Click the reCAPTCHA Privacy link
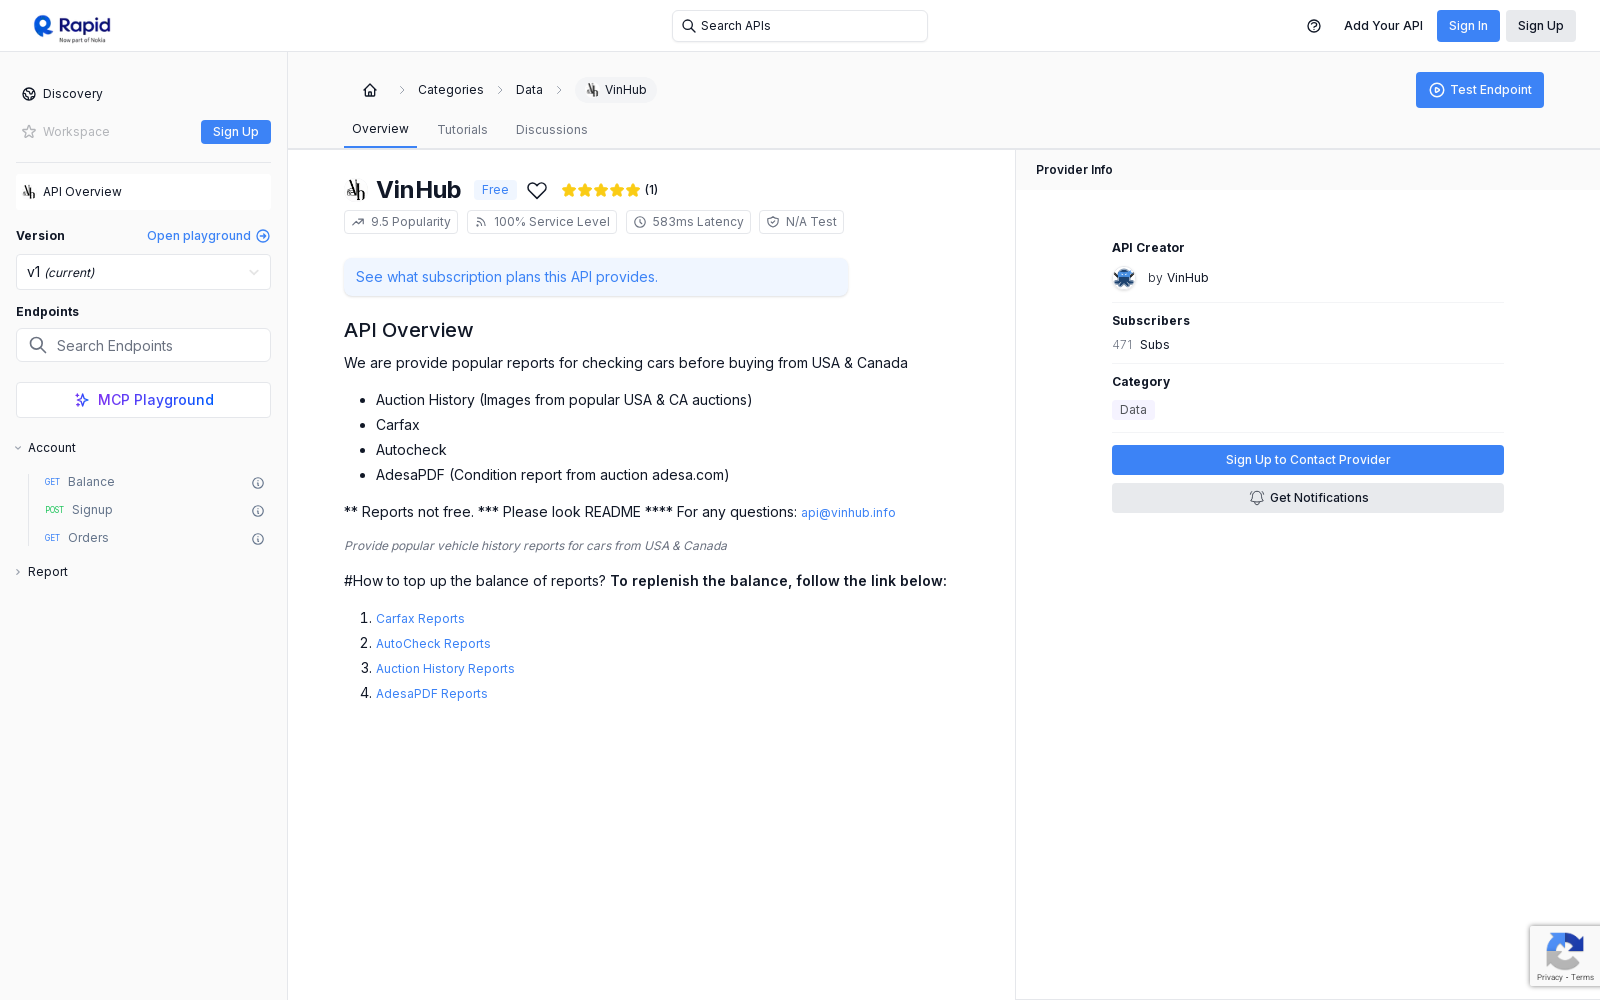1600x1000 pixels. point(1549,977)
